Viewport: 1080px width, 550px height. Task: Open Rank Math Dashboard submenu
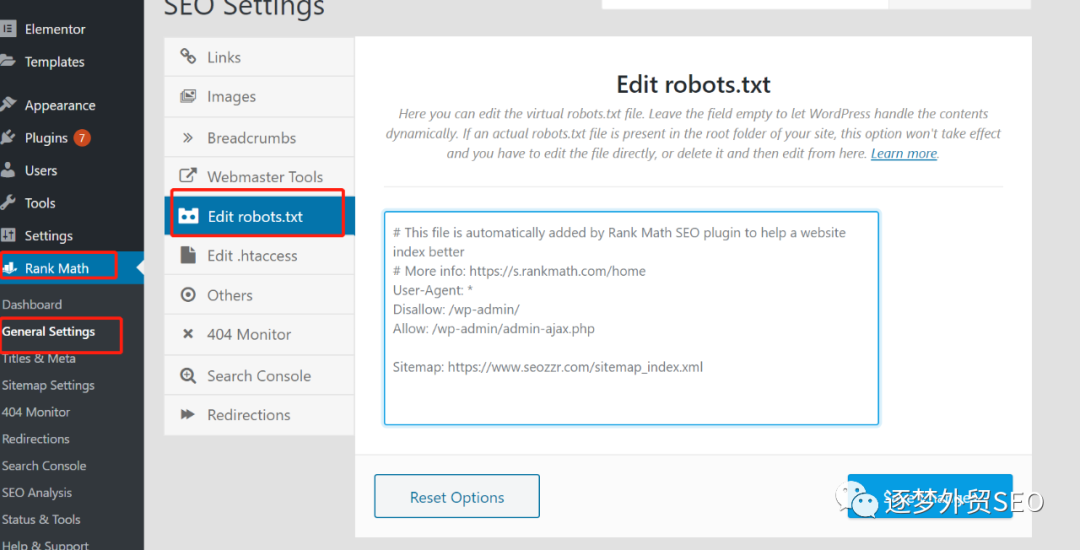pos(32,304)
